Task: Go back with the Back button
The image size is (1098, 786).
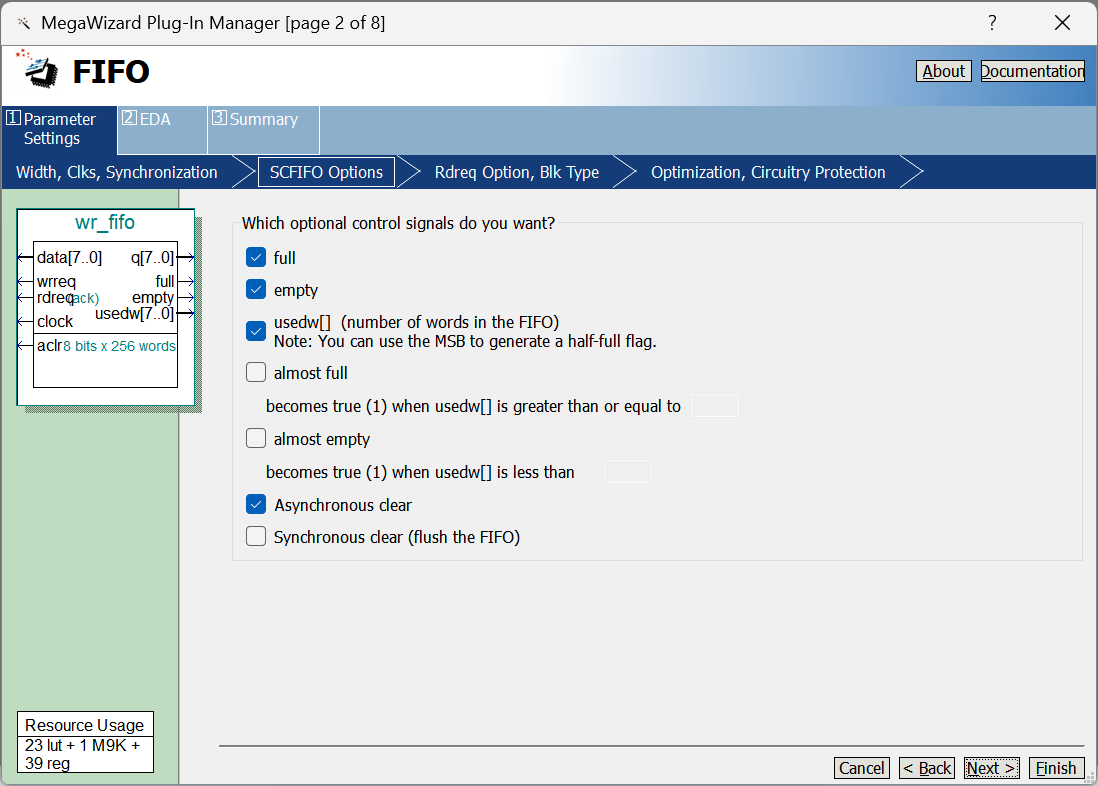Action: pyautogui.click(x=927, y=768)
